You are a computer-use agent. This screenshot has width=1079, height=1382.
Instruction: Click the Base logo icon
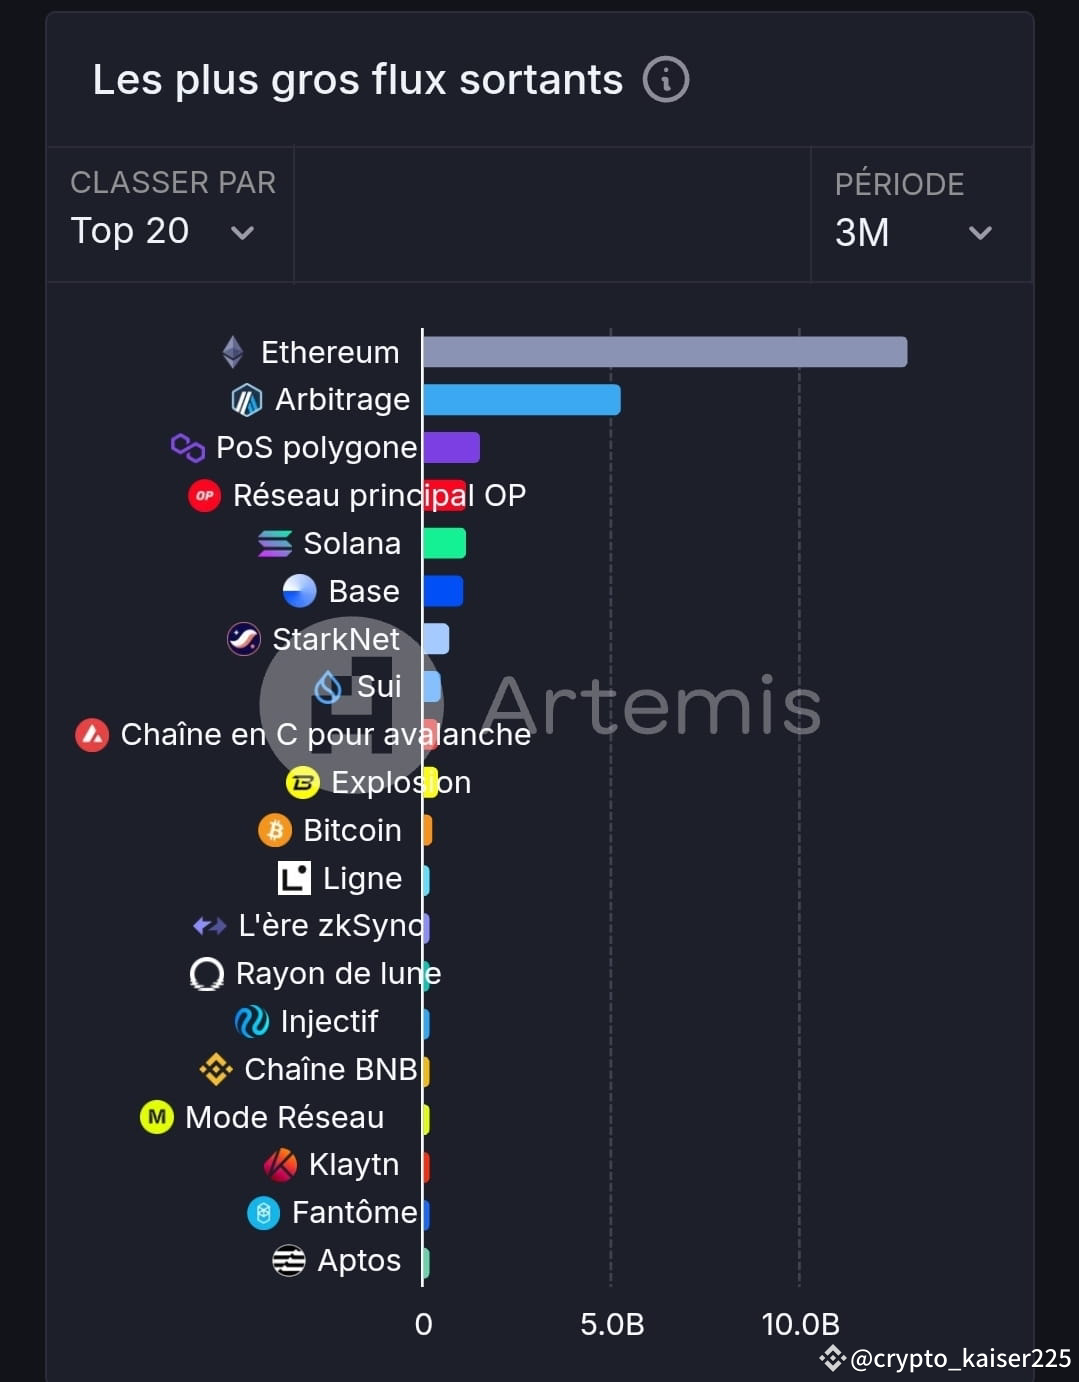(x=300, y=591)
